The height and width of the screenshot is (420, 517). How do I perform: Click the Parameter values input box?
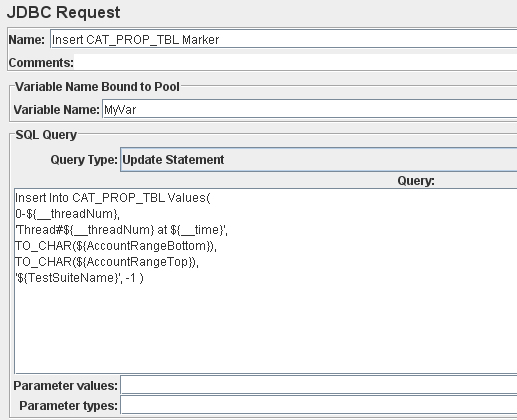tap(319, 385)
